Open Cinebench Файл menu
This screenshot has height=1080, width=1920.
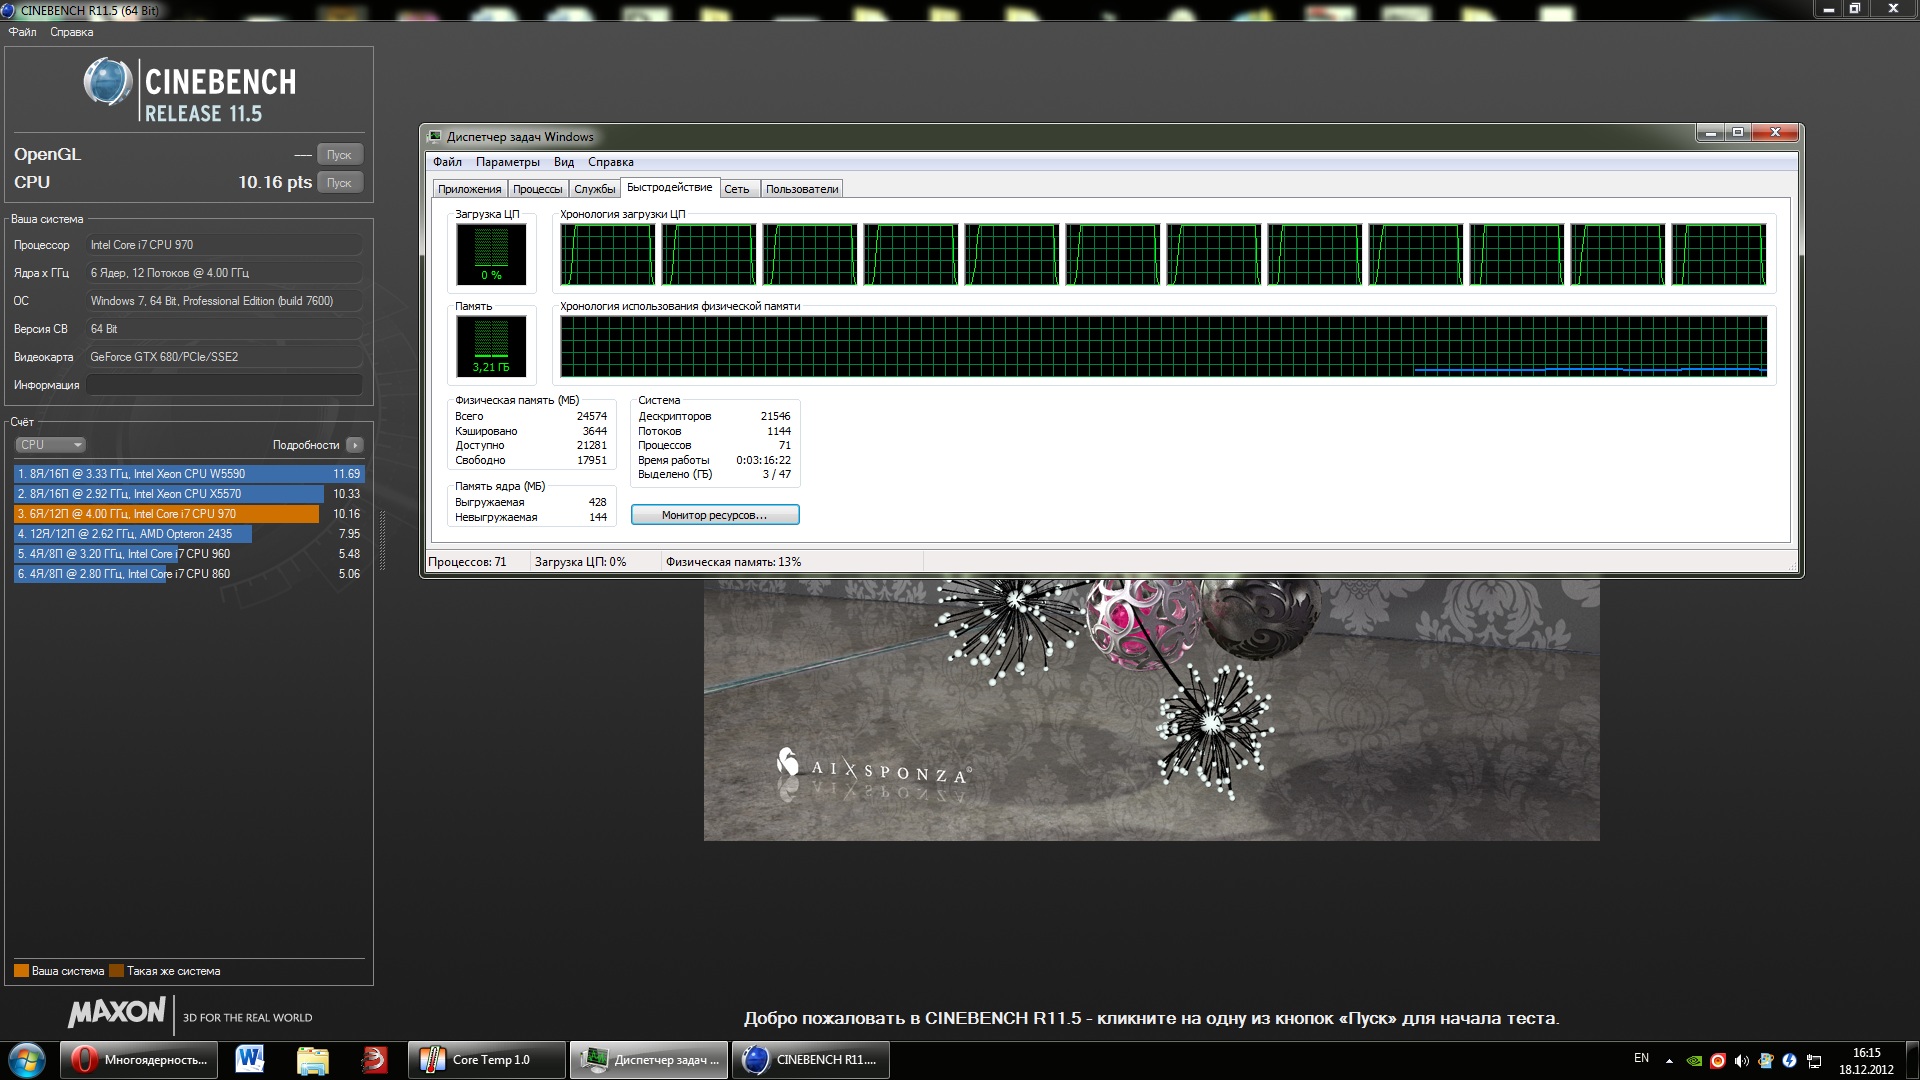[x=22, y=32]
